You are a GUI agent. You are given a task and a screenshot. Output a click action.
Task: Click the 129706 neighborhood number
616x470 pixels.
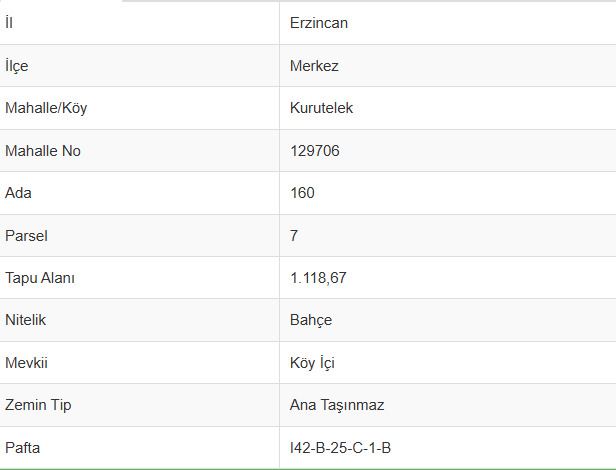coord(315,151)
